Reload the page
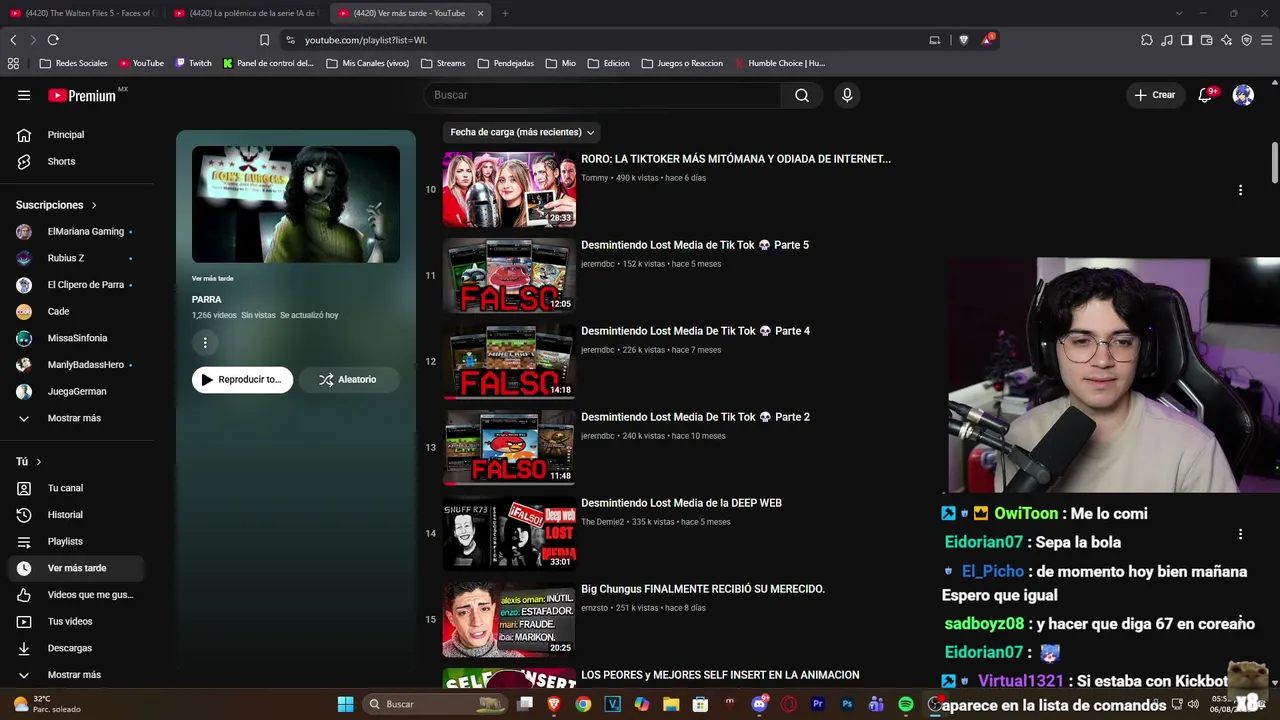This screenshot has width=1280, height=720. (53, 40)
